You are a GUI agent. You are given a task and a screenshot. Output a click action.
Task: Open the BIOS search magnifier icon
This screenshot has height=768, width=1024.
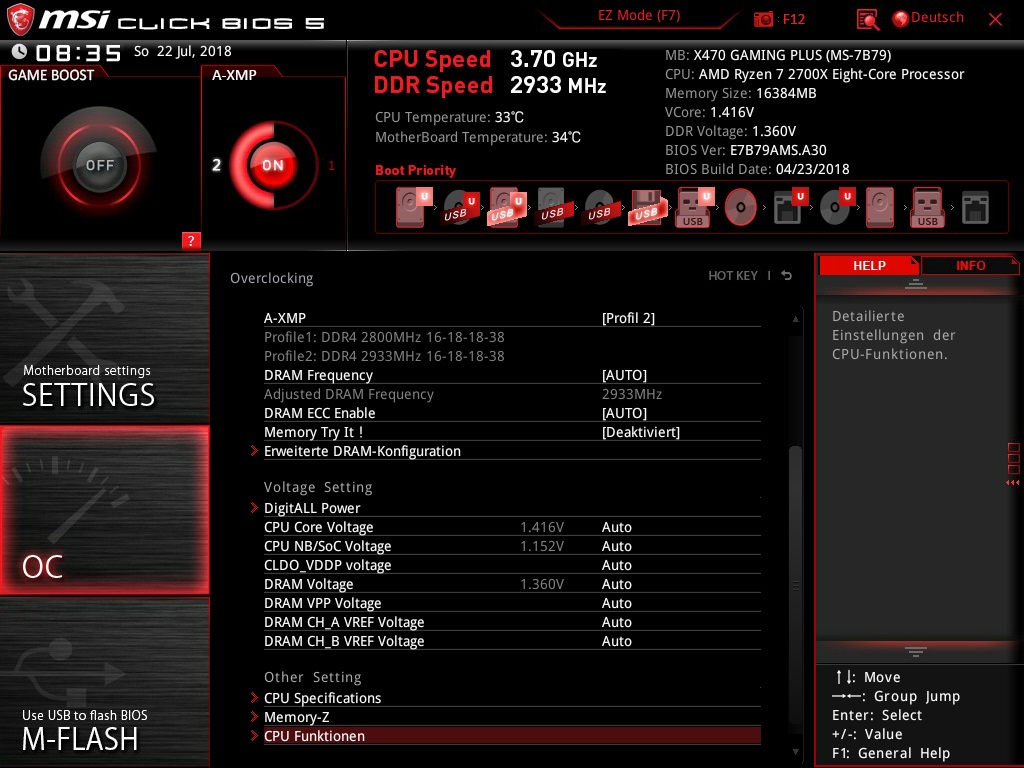coord(867,20)
